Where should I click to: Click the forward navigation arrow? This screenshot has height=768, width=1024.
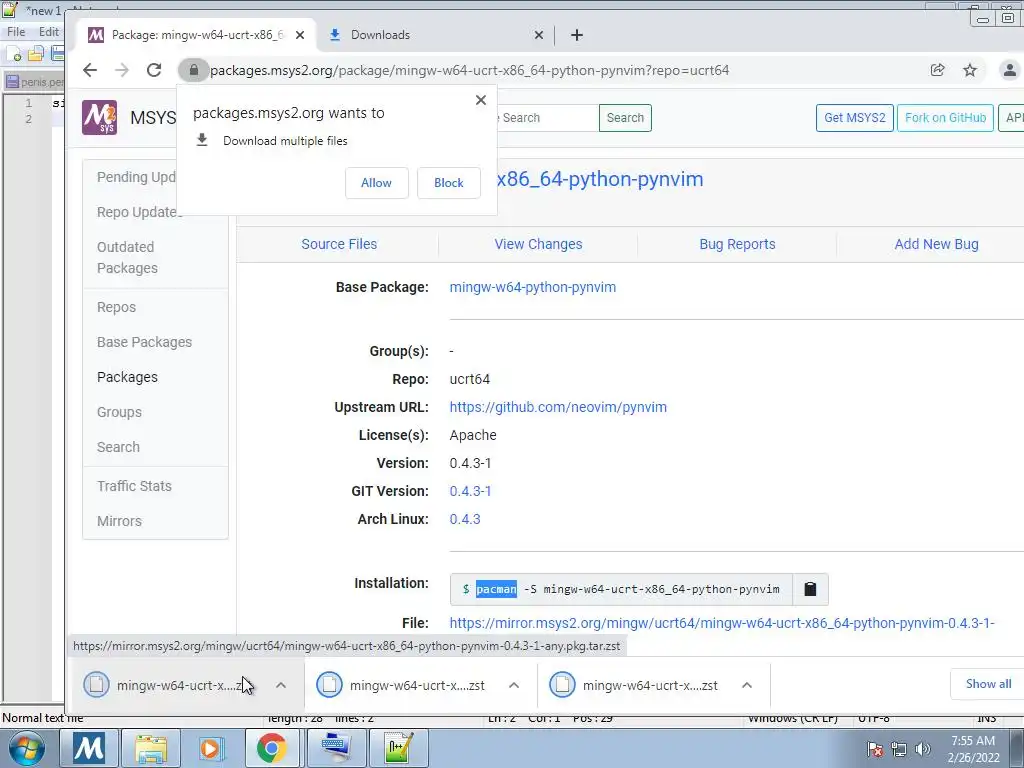pos(122,70)
